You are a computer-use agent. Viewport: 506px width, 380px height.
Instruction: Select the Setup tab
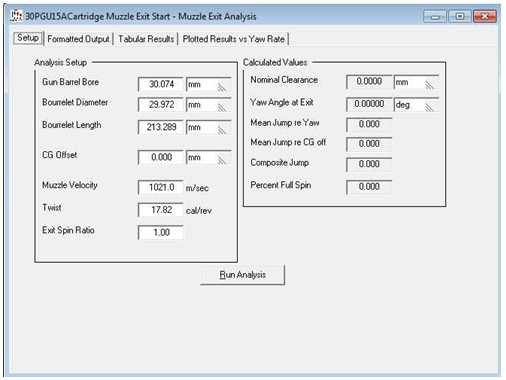[28, 38]
